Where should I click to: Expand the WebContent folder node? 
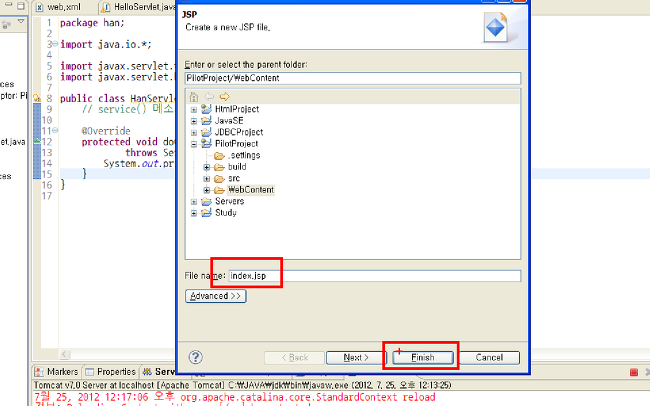(x=206, y=190)
